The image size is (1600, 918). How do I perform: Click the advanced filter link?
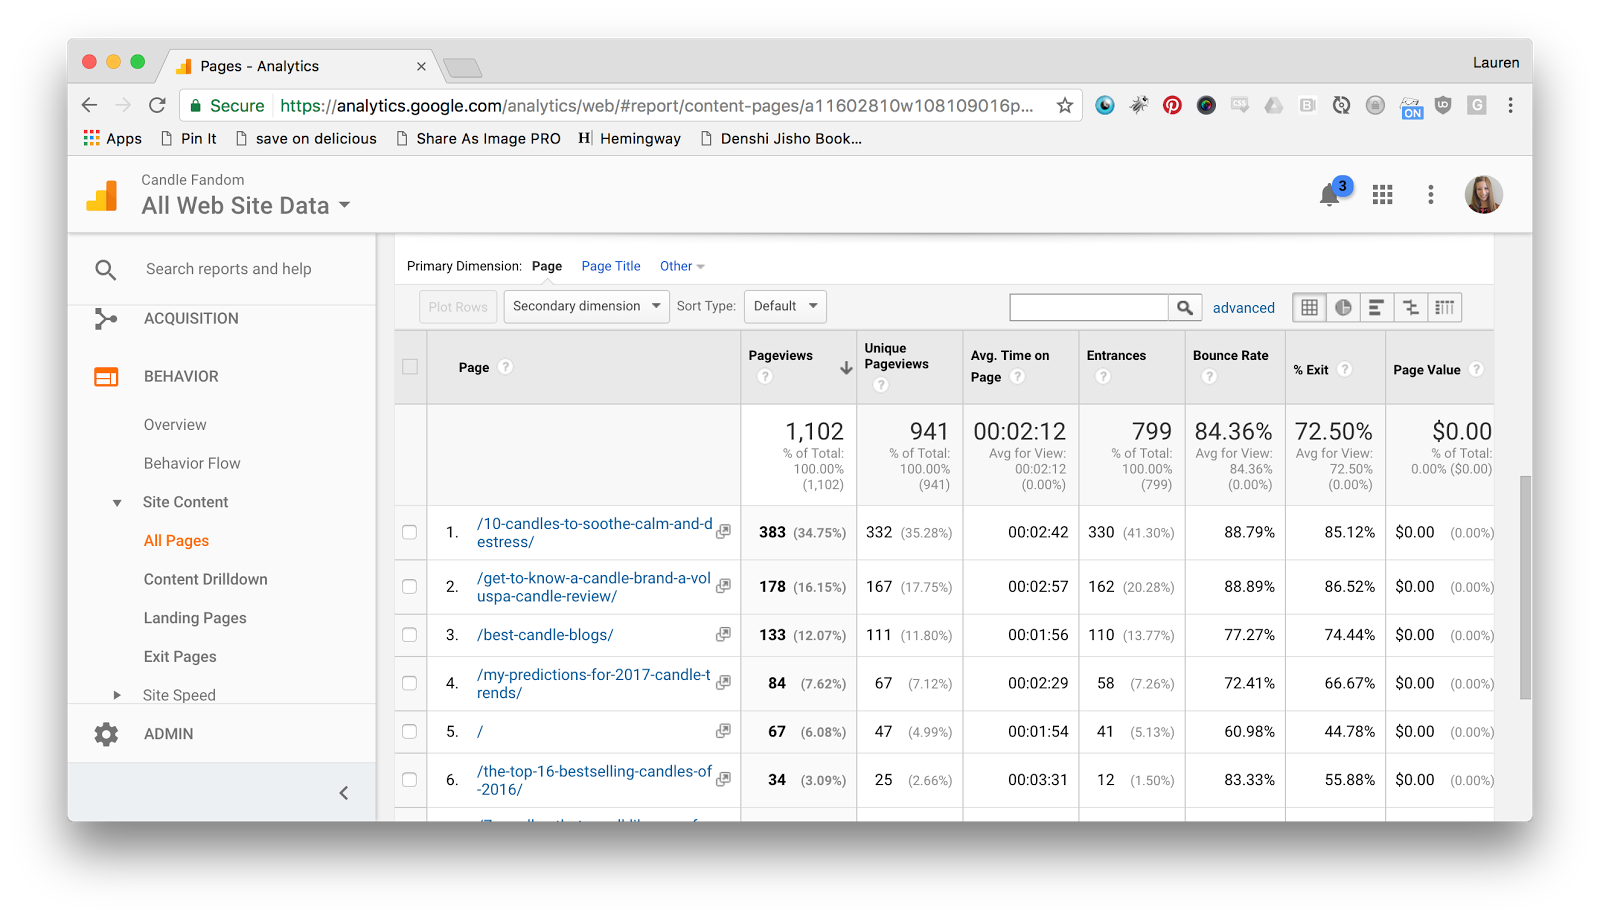(x=1243, y=308)
